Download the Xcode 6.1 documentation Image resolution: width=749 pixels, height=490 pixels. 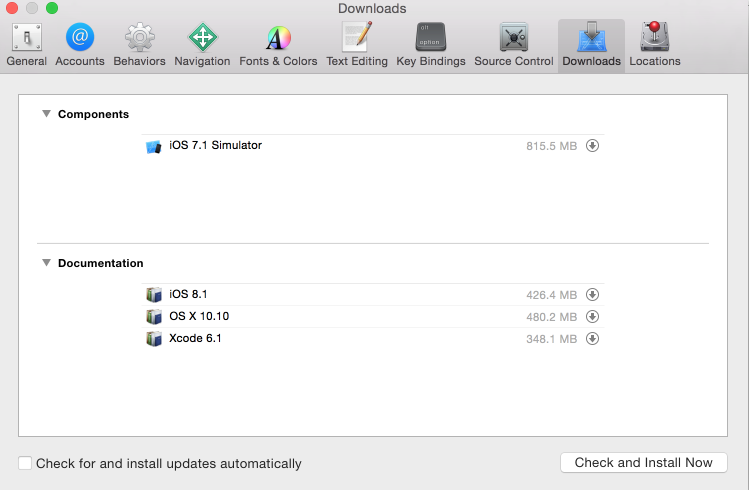[x=592, y=339]
